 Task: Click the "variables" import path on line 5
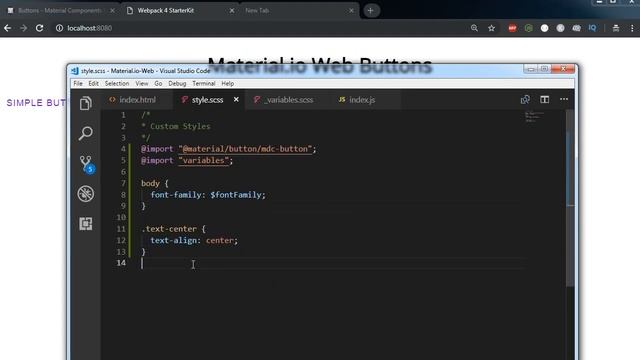pos(203,160)
